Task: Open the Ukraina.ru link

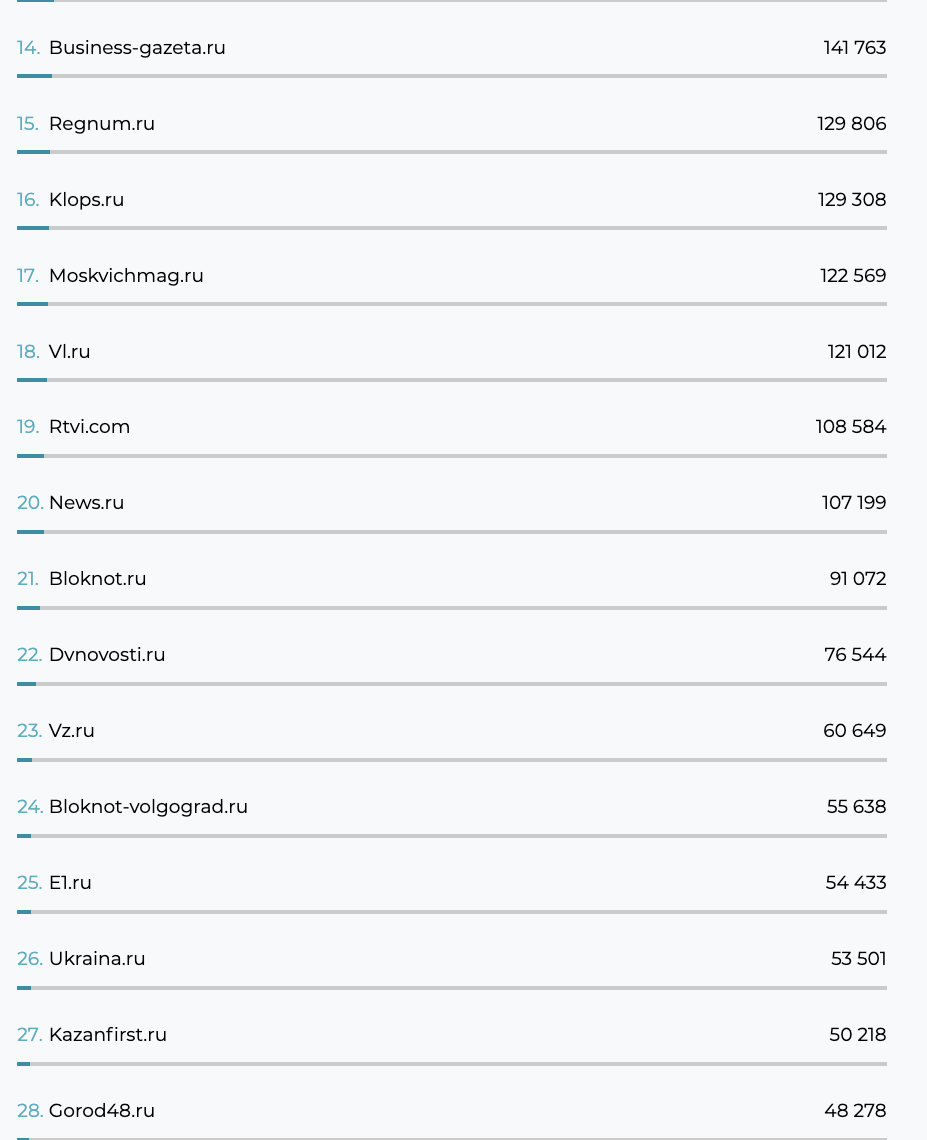Action: (97, 959)
